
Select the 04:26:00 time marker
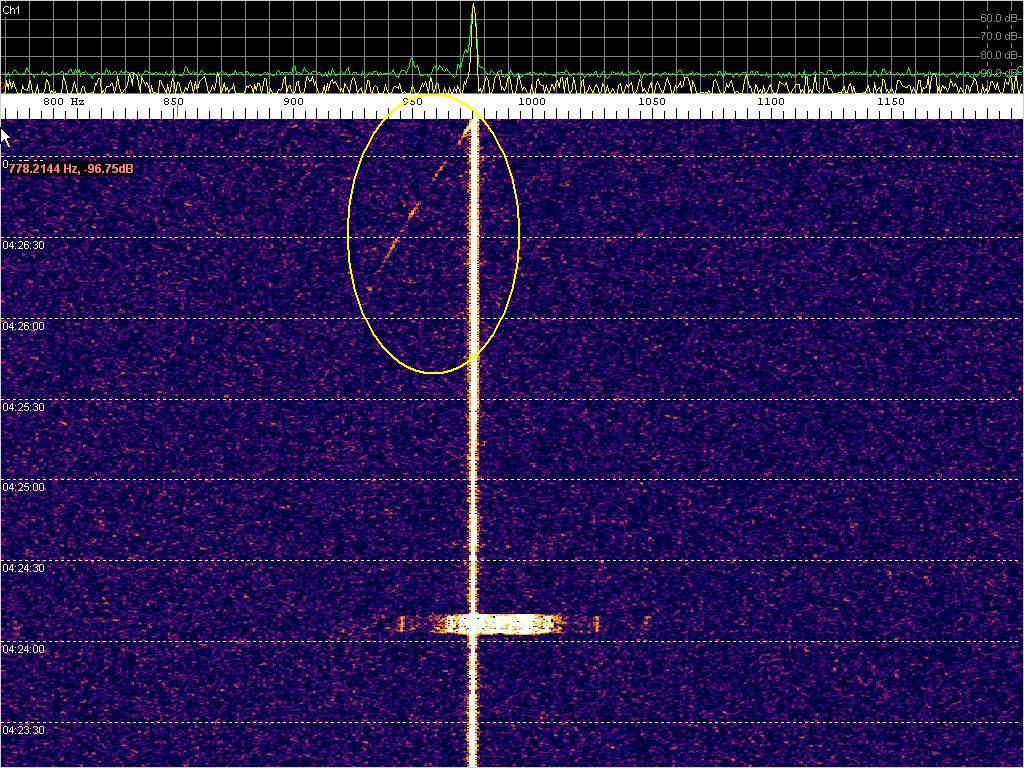[24, 326]
